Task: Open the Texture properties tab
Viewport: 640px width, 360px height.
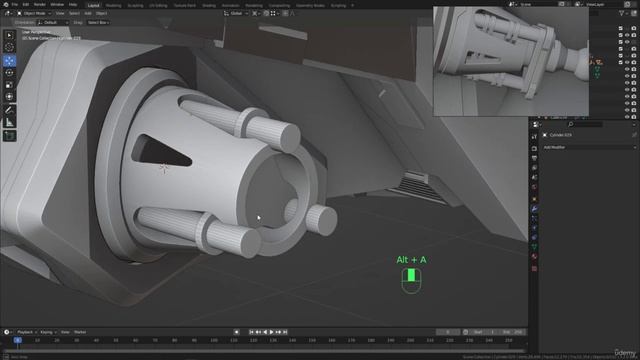Action: (534, 269)
